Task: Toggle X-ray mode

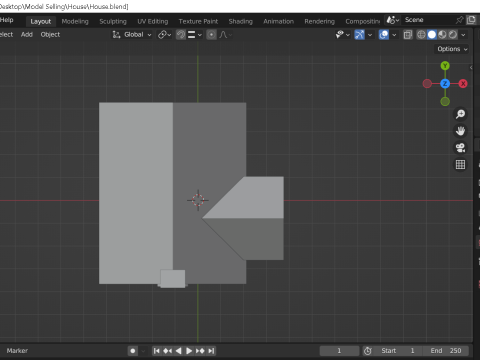Action: tap(408, 35)
